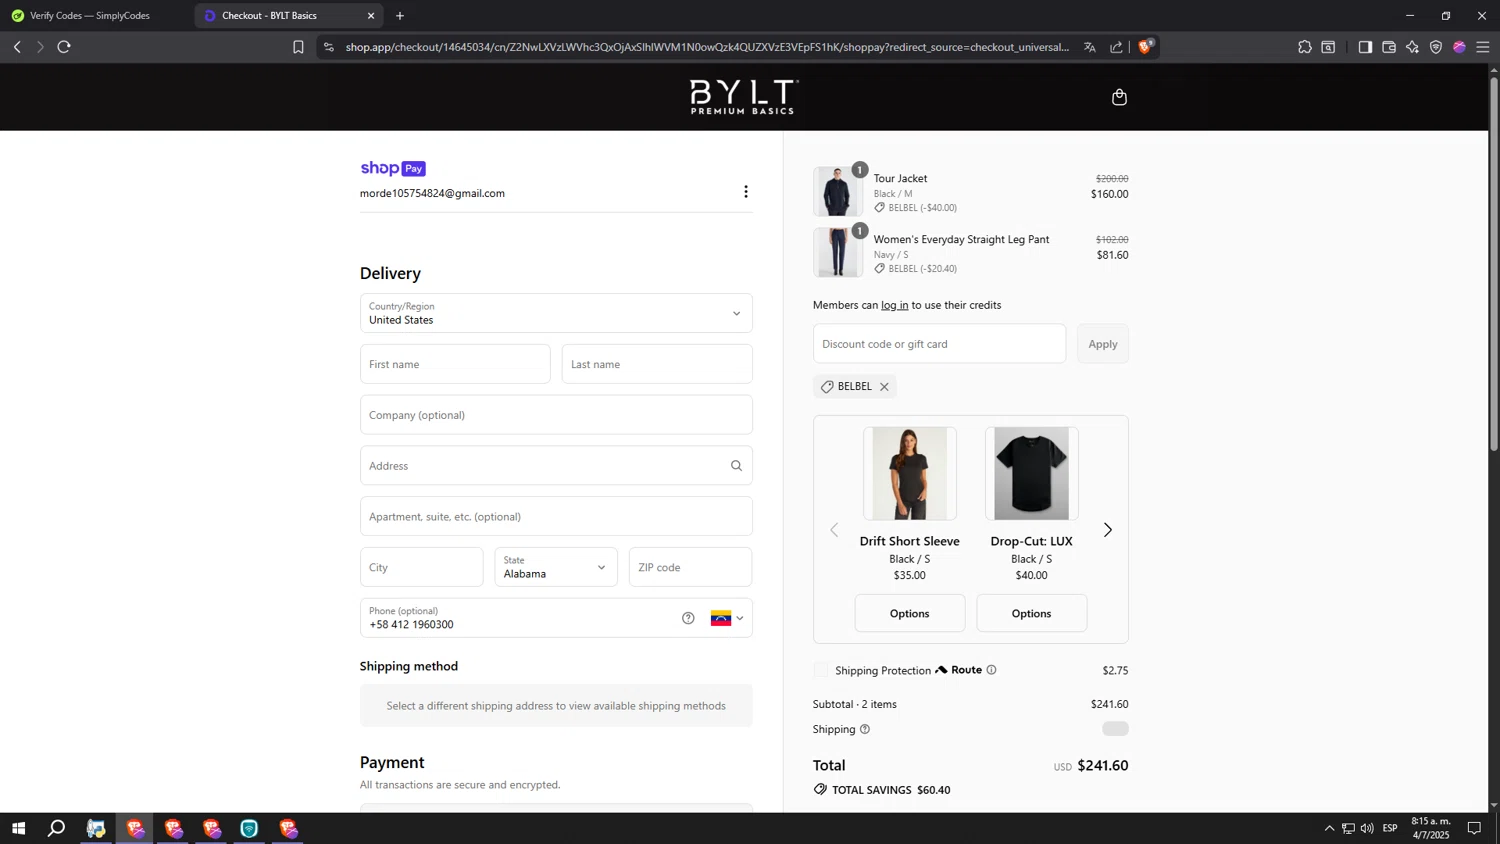Open the browser hamburger main menu
The image size is (1500, 844).
1483,47
